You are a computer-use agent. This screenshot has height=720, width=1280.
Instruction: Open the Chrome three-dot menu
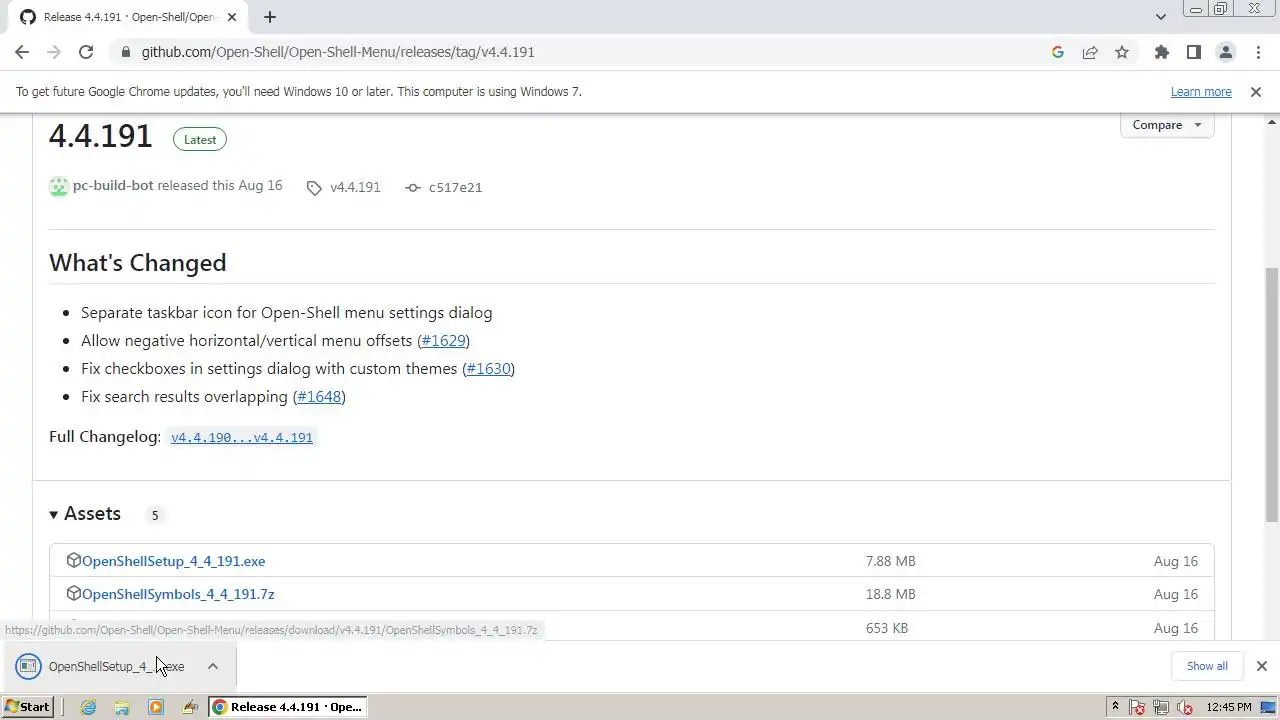coord(1258,52)
